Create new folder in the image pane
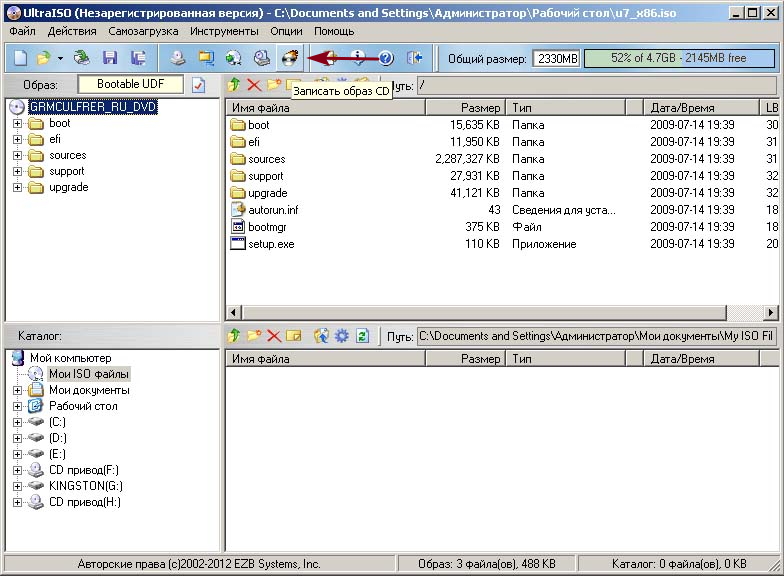The image size is (784, 576). (x=274, y=84)
